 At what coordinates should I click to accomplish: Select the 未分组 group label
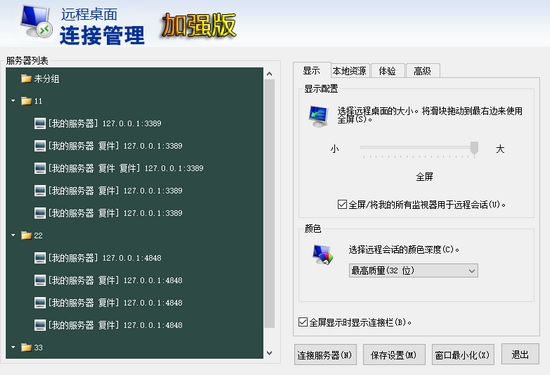47,79
